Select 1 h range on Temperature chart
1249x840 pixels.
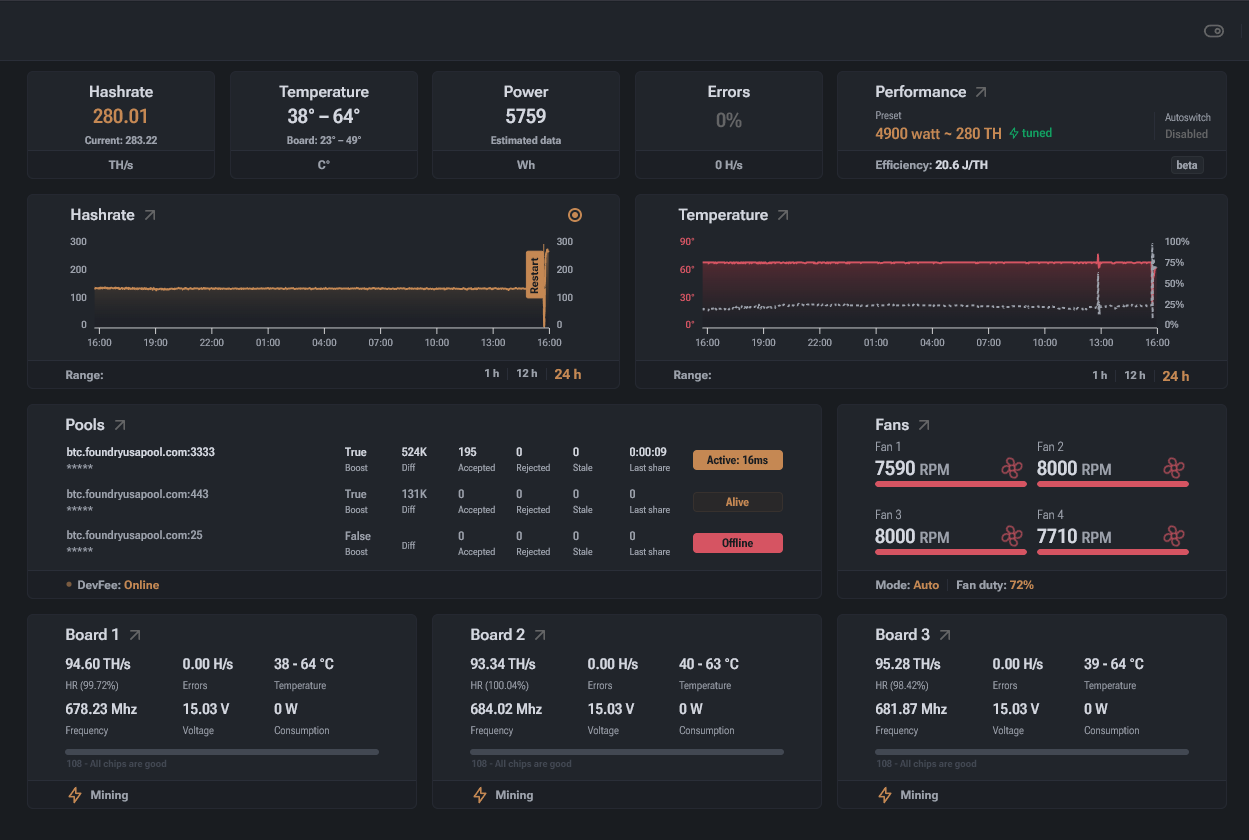tap(1100, 375)
